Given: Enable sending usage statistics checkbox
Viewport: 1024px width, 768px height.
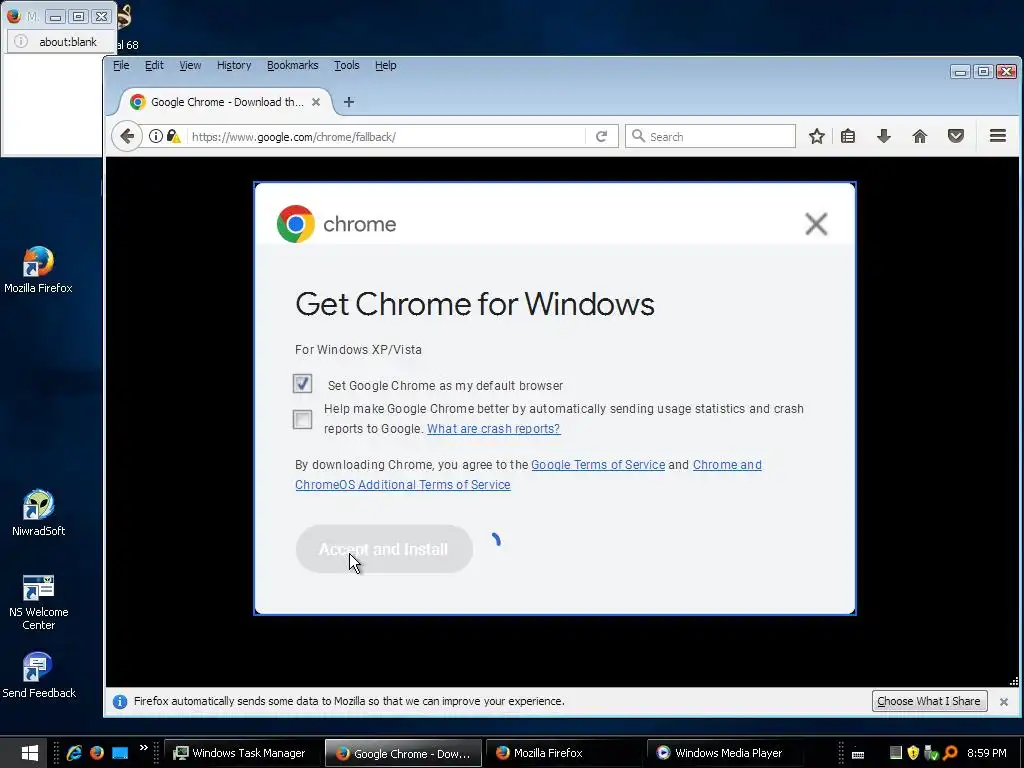Looking at the screenshot, I should click(302, 419).
